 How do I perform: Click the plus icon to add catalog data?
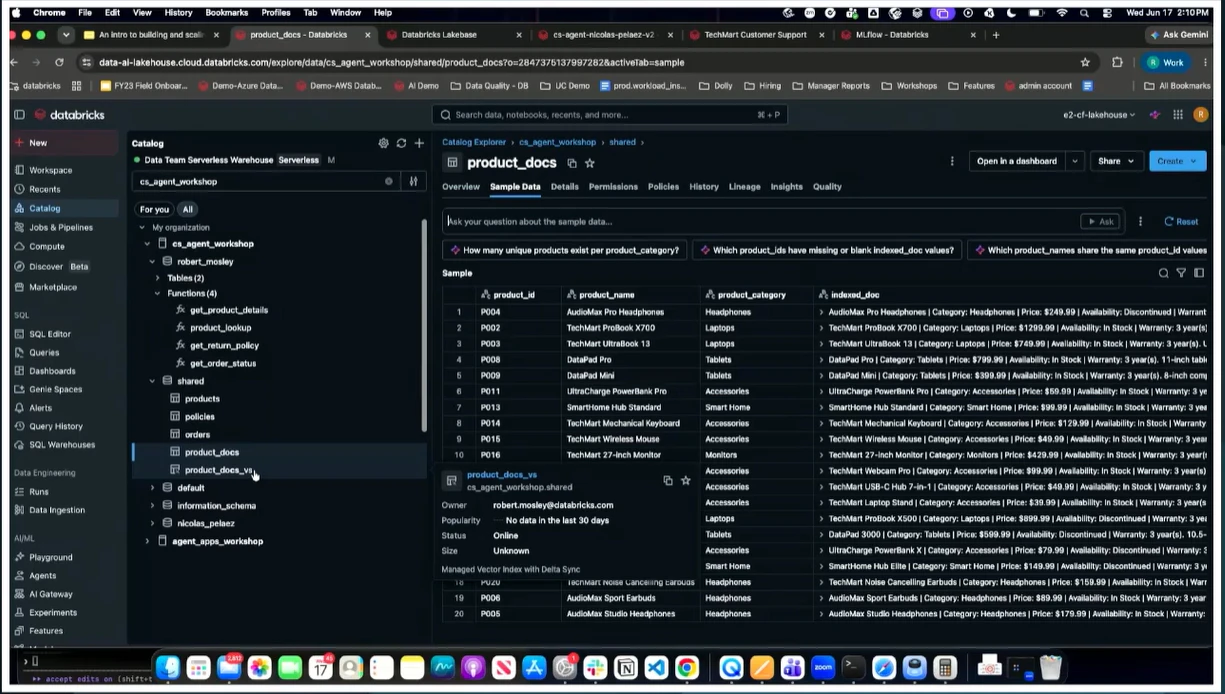coord(419,143)
